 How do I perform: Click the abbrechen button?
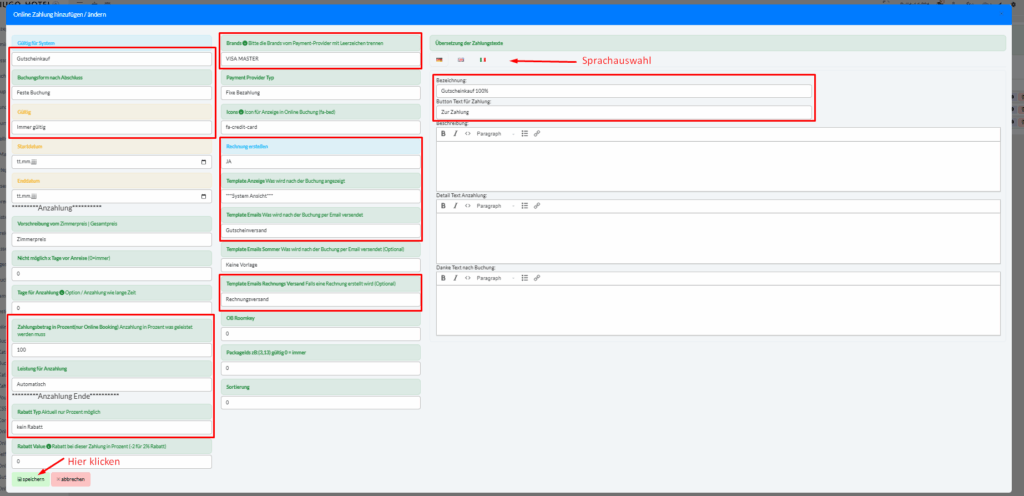pos(70,479)
